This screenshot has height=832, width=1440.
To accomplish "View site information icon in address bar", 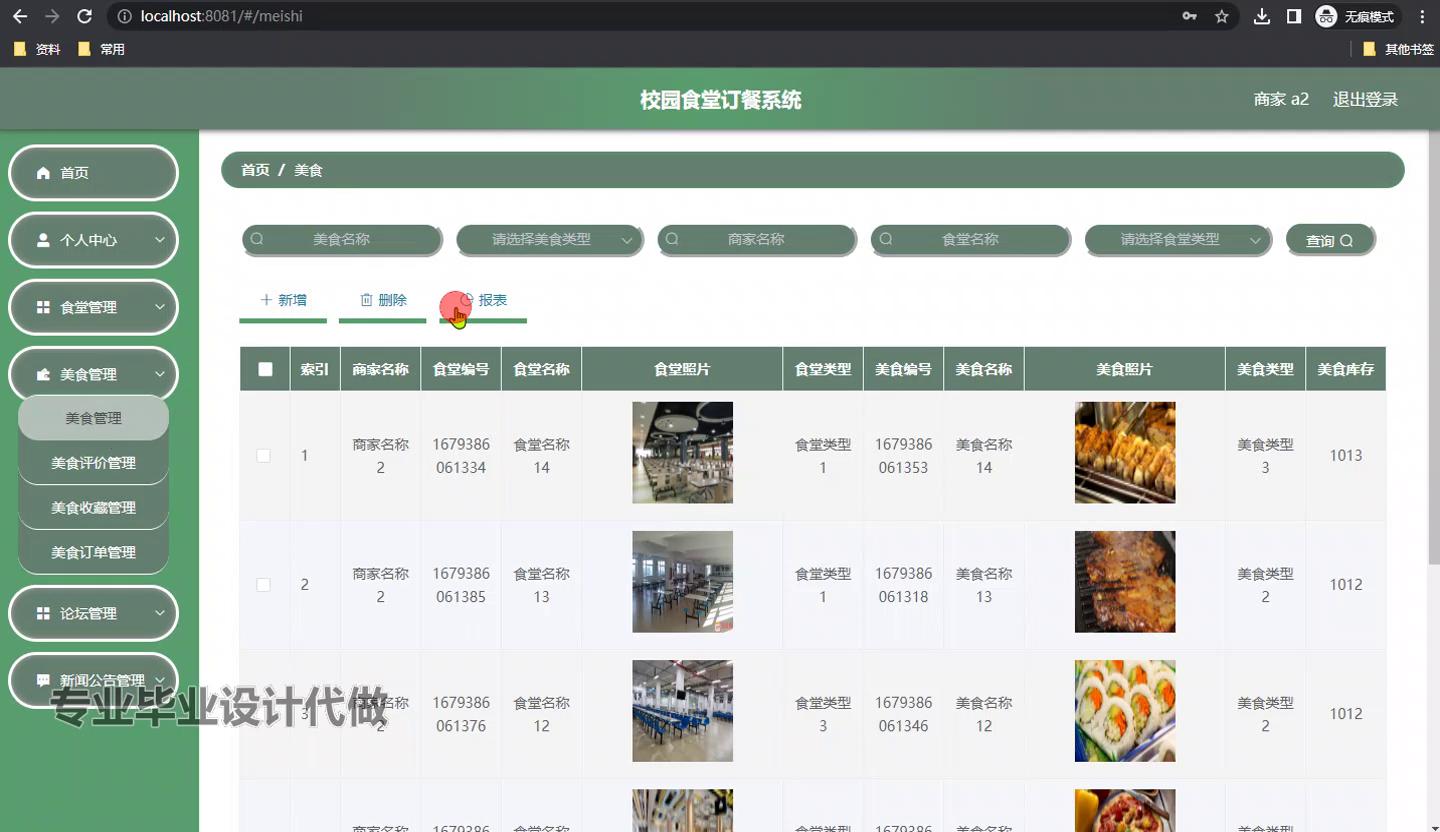I will pyautogui.click(x=124, y=16).
